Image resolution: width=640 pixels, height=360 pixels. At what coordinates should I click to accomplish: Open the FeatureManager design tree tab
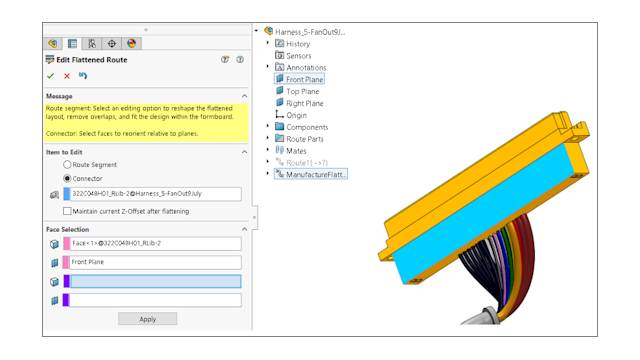click(53, 43)
